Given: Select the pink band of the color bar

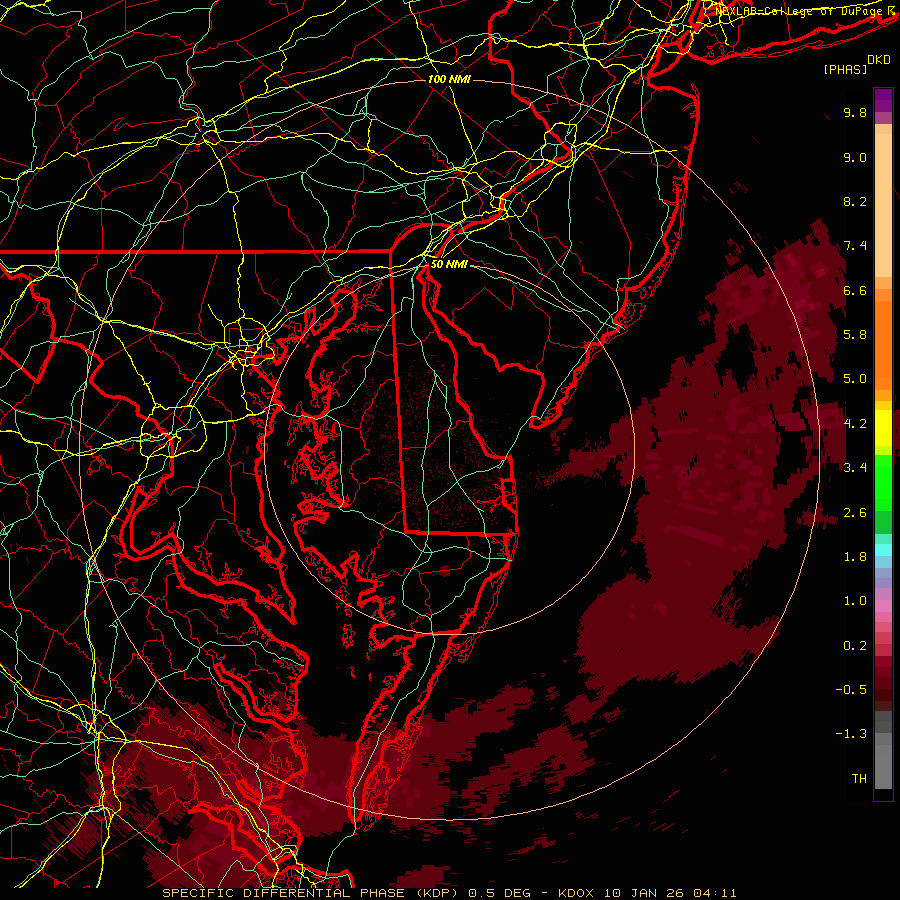Looking at the screenshot, I should point(883,606).
